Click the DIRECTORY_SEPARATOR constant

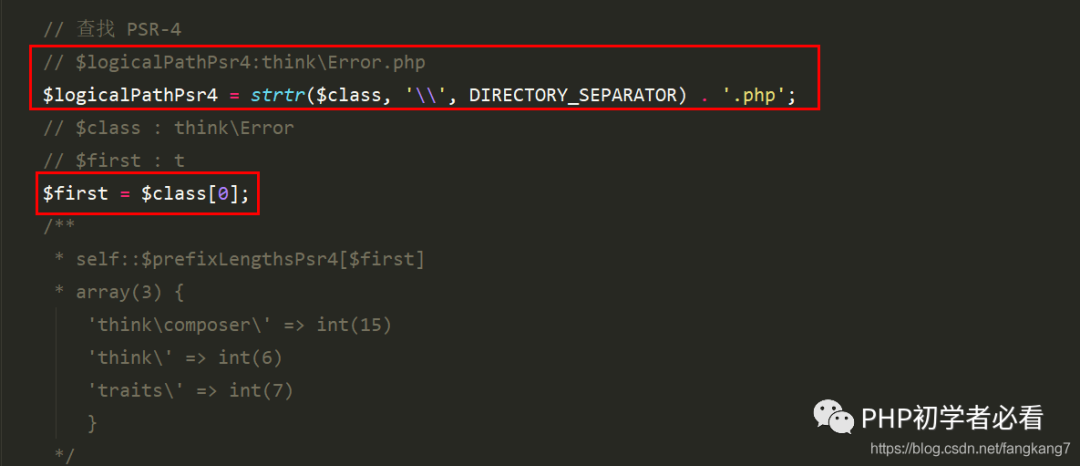point(574,96)
